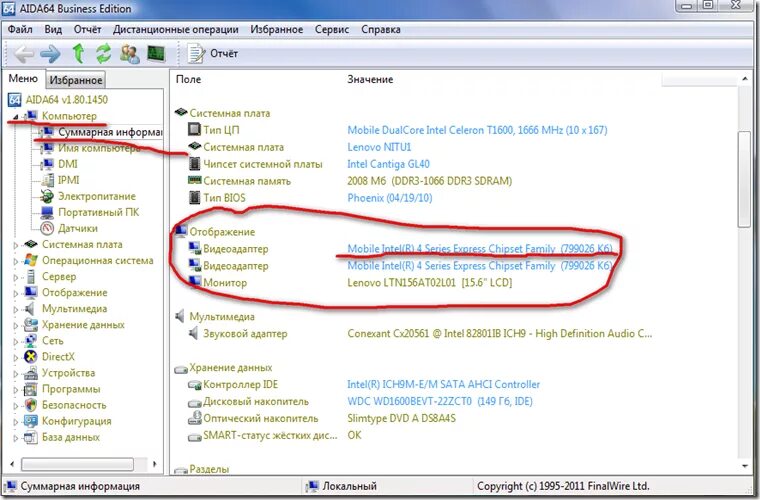Open the Intel Cantiga GL40 link
The width and height of the screenshot is (760, 500).
point(388,164)
